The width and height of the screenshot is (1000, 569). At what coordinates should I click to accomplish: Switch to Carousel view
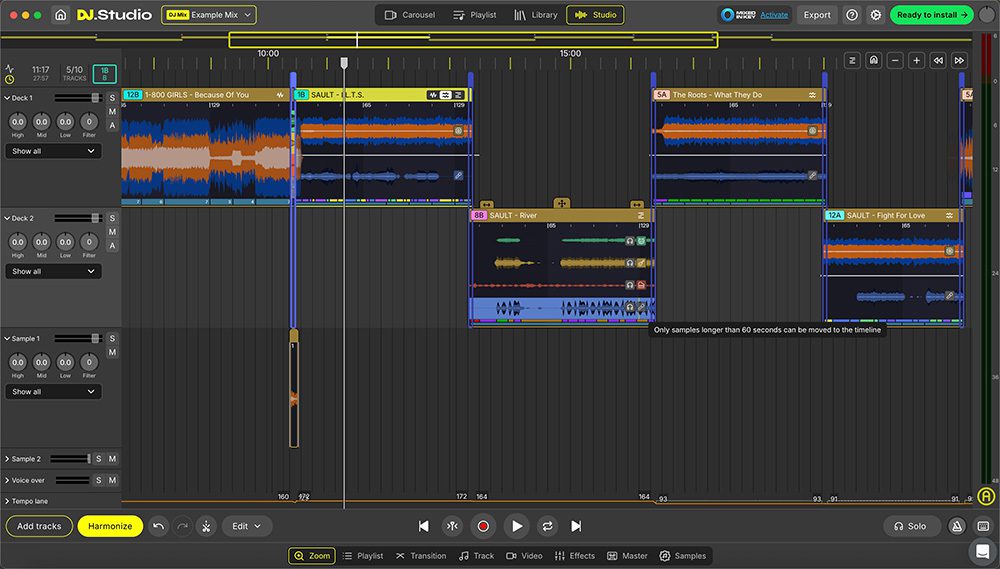[x=409, y=15]
